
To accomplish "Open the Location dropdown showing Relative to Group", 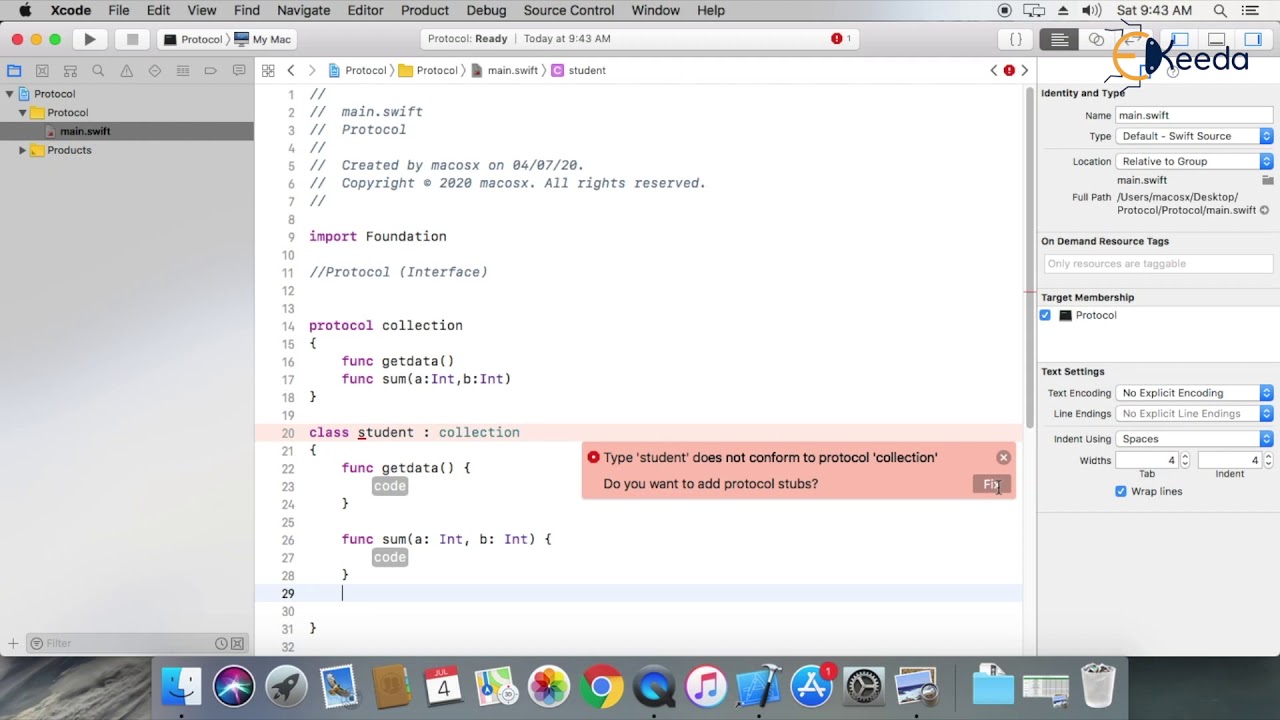I will [1194, 161].
